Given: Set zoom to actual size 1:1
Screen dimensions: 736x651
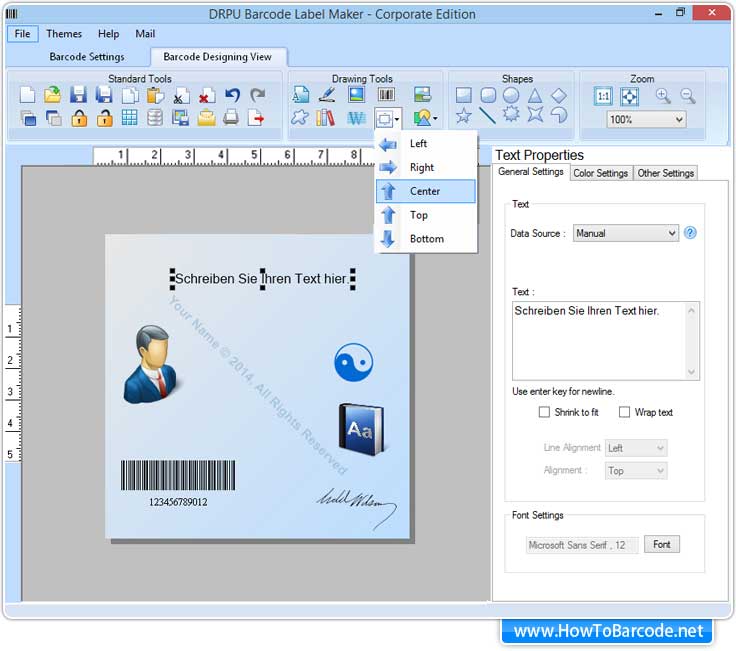Looking at the screenshot, I should pyautogui.click(x=603, y=96).
